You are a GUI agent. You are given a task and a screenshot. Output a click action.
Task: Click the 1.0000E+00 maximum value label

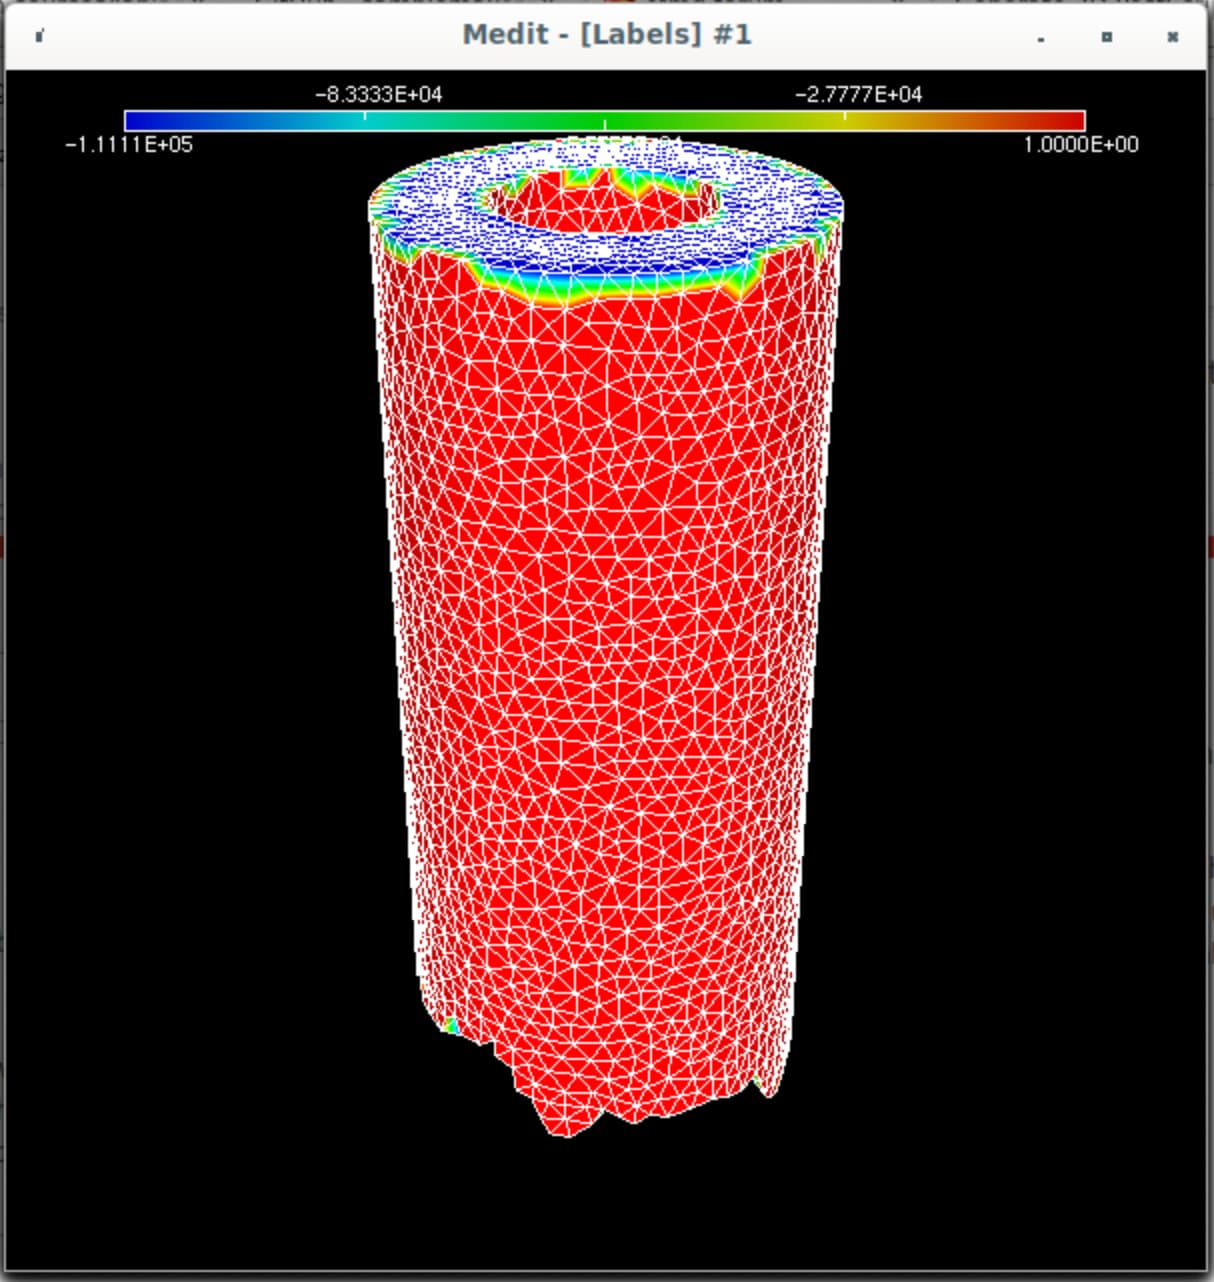(1080, 145)
